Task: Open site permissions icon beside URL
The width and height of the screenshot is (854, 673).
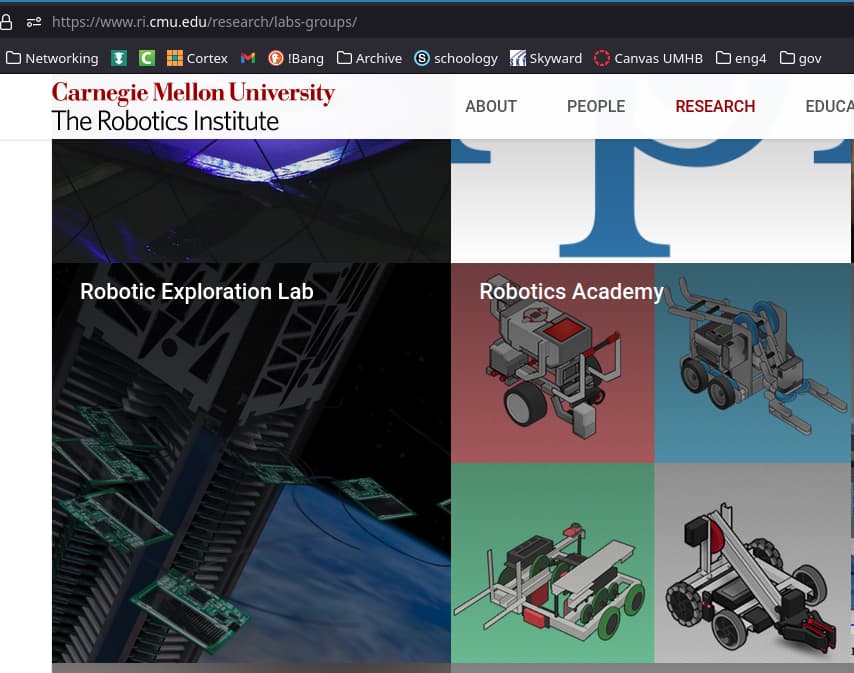Action: [33, 22]
